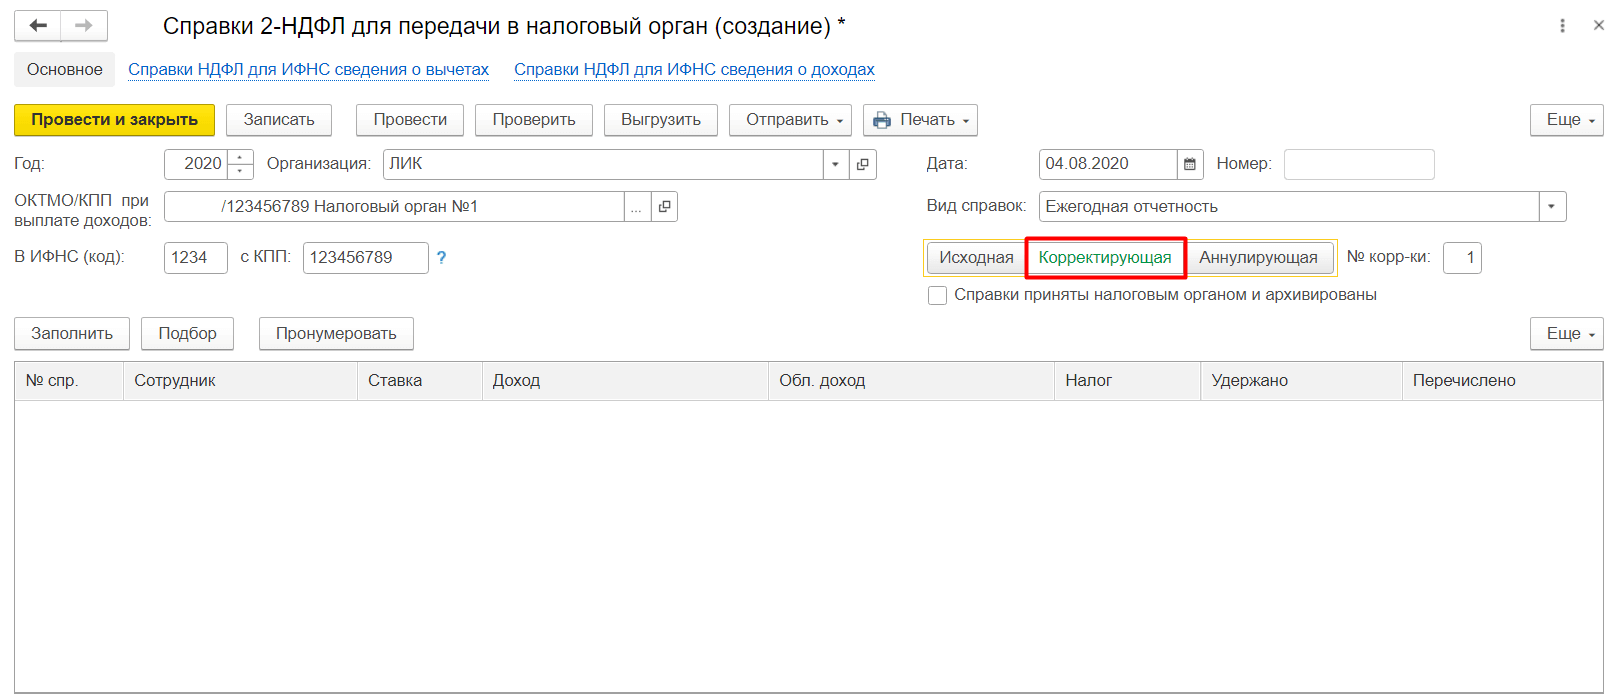Screen dimensions: 1608x695
Task: Click the № спр. column header
Action: tap(69, 381)
